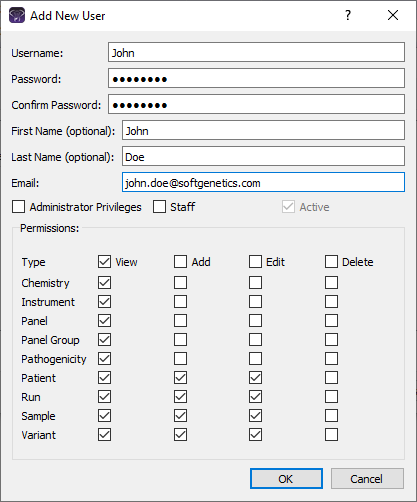Toggle the View all-types header checkbox
Screen dimensions: 417x502
tap(104, 262)
